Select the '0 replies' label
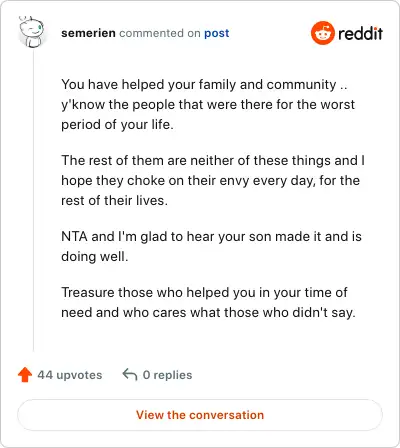This screenshot has height=448, width=400. point(167,375)
